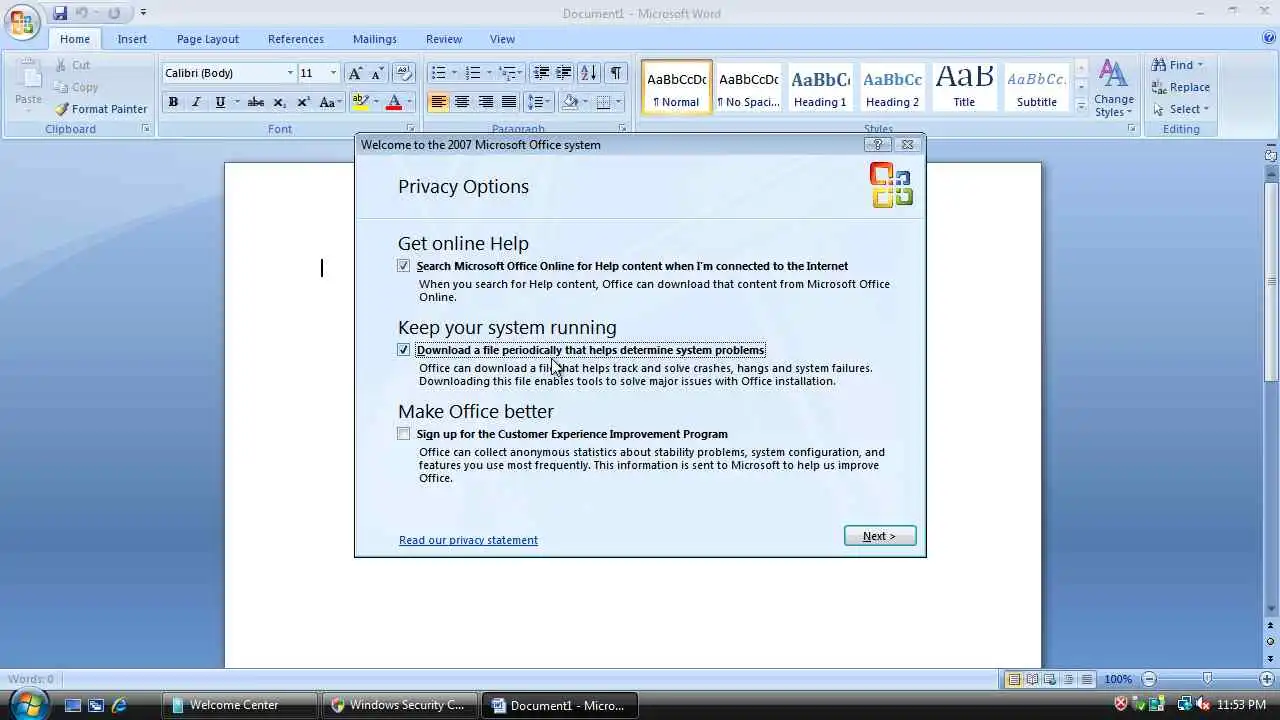
Task: Open the Home ribbon tab
Action: pos(74,39)
